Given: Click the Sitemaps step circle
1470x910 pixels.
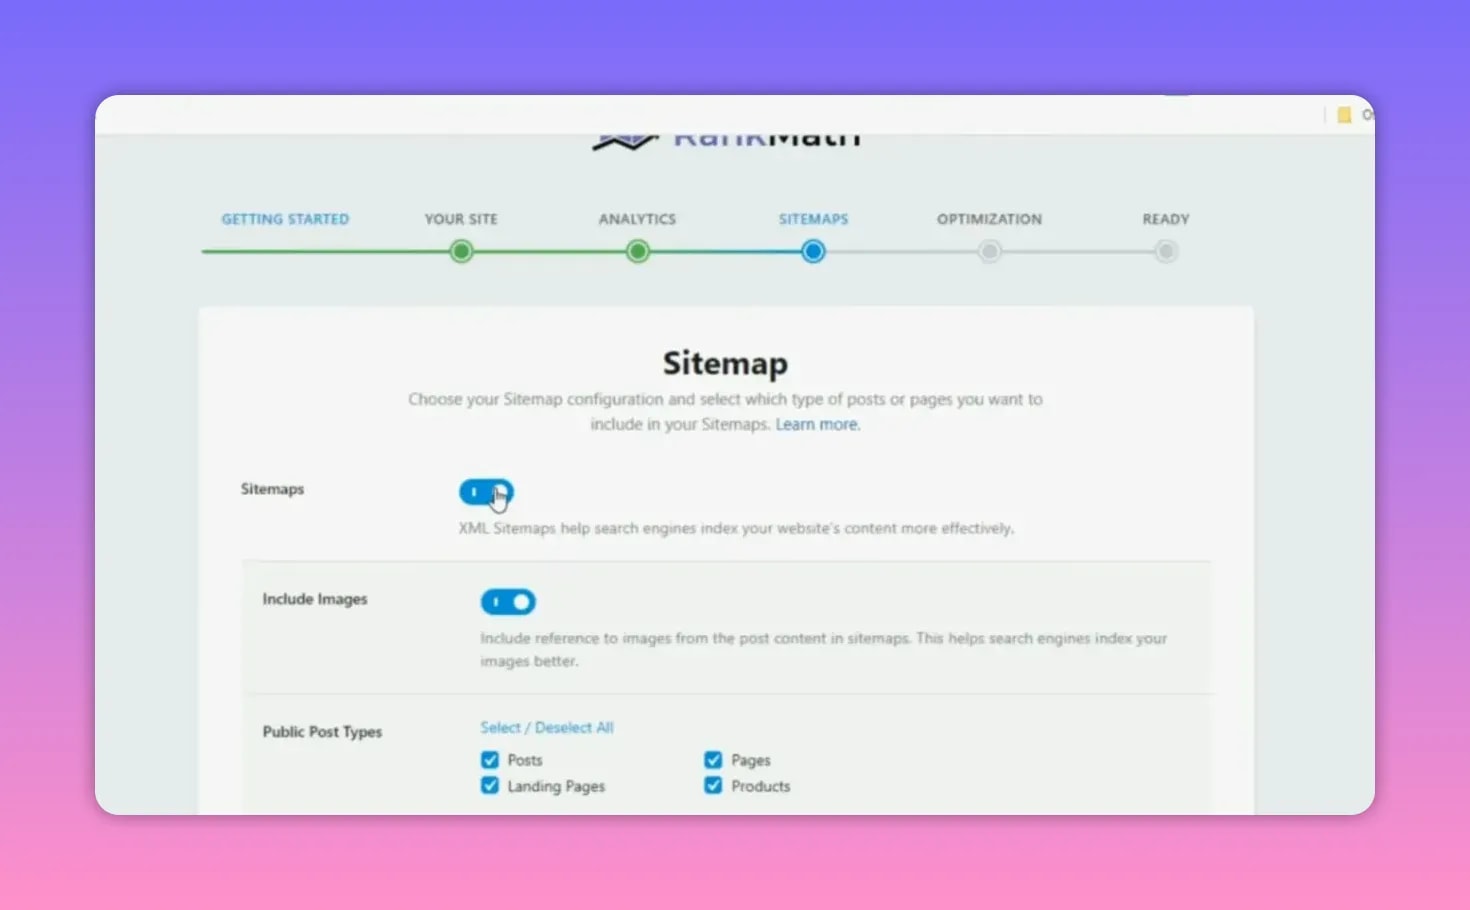Looking at the screenshot, I should point(813,251).
